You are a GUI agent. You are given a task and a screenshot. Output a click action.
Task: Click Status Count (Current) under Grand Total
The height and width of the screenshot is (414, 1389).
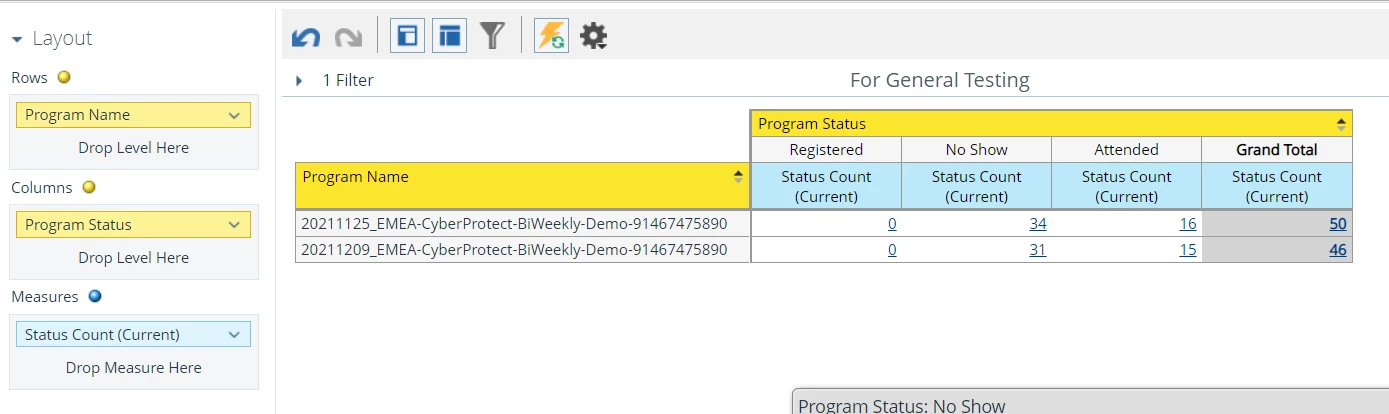[x=1277, y=186]
